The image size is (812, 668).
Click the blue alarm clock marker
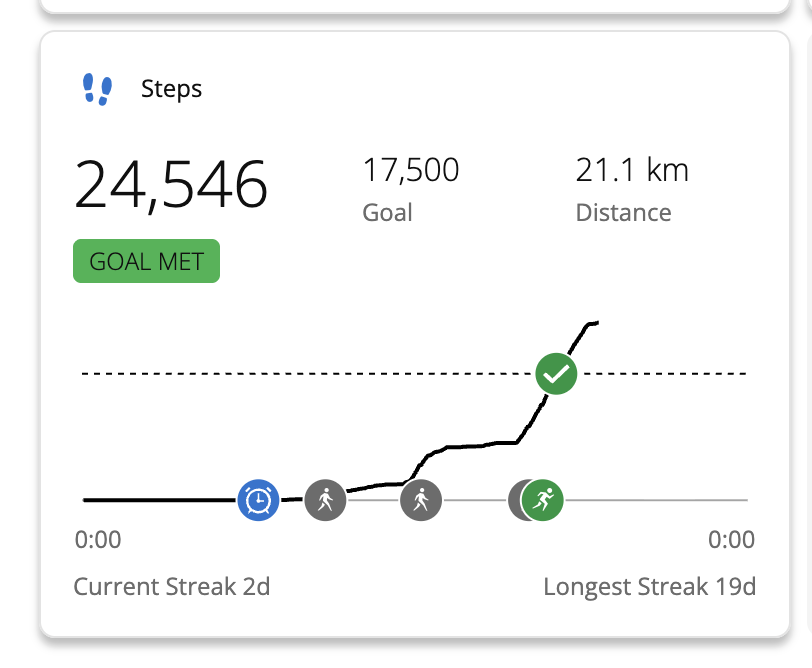[x=258, y=498]
